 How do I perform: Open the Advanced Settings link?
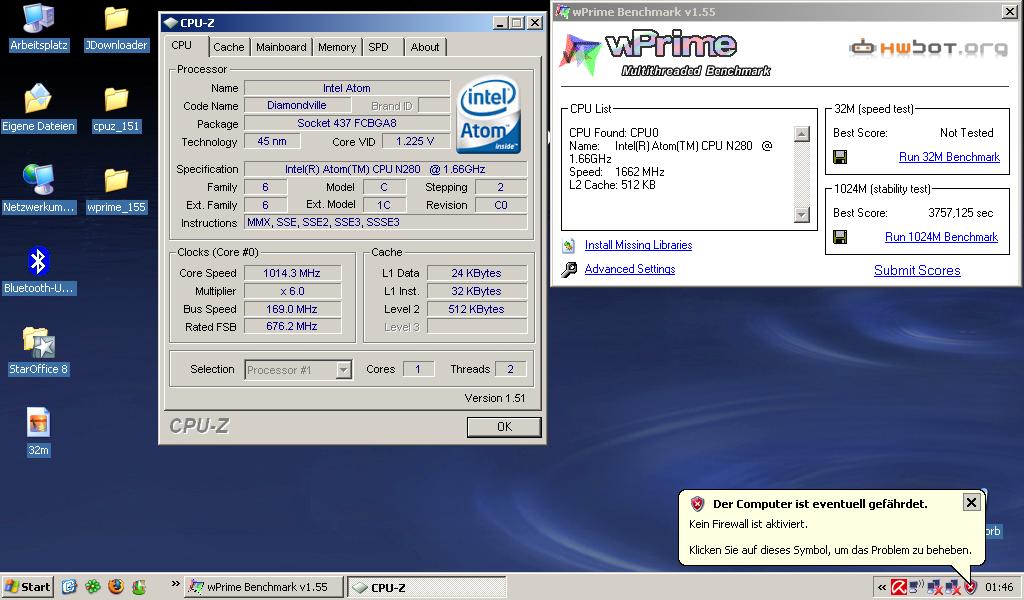tap(630, 269)
